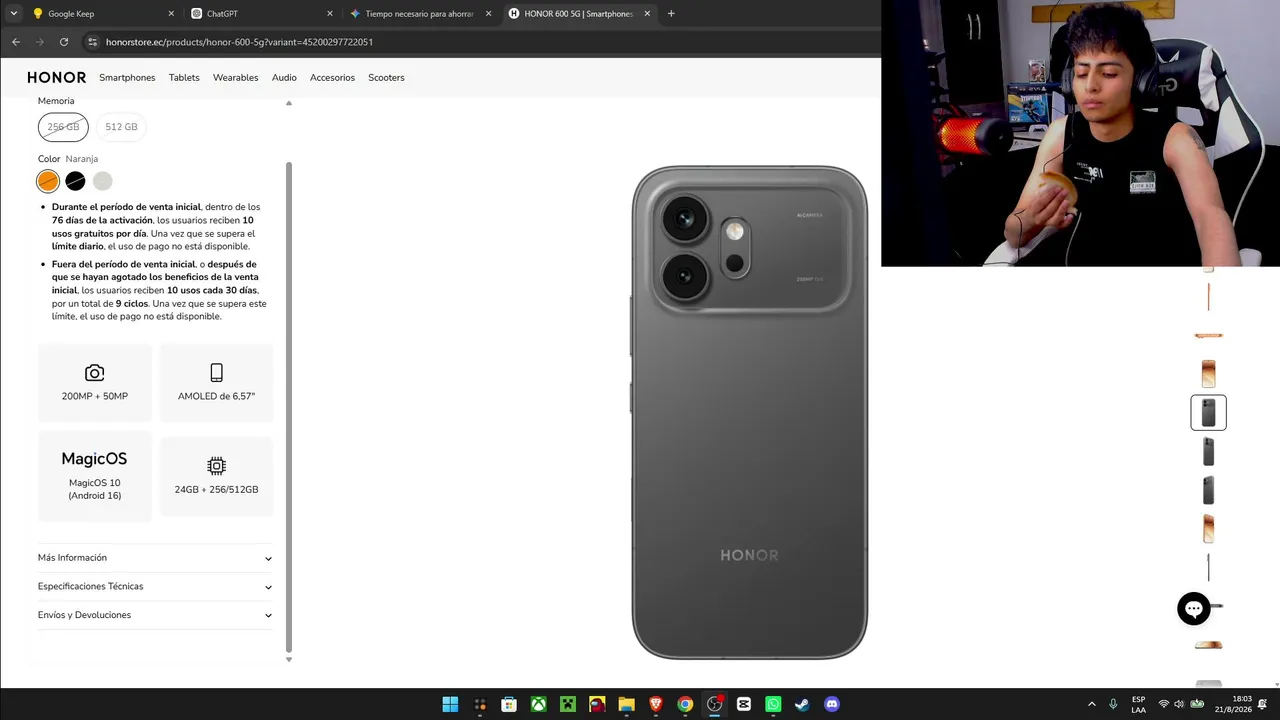The image size is (1280, 720).
Task: Switch to the ChatGPT tab
Action: point(262,14)
